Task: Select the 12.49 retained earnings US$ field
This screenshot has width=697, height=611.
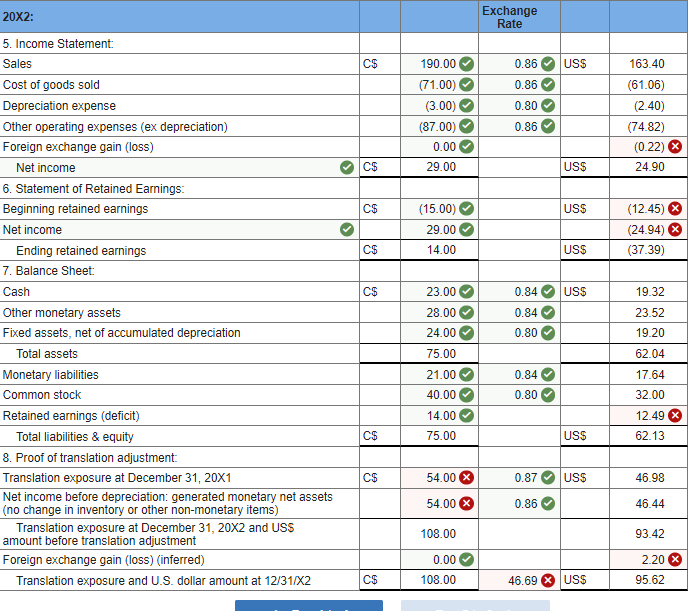Action: pos(648,415)
